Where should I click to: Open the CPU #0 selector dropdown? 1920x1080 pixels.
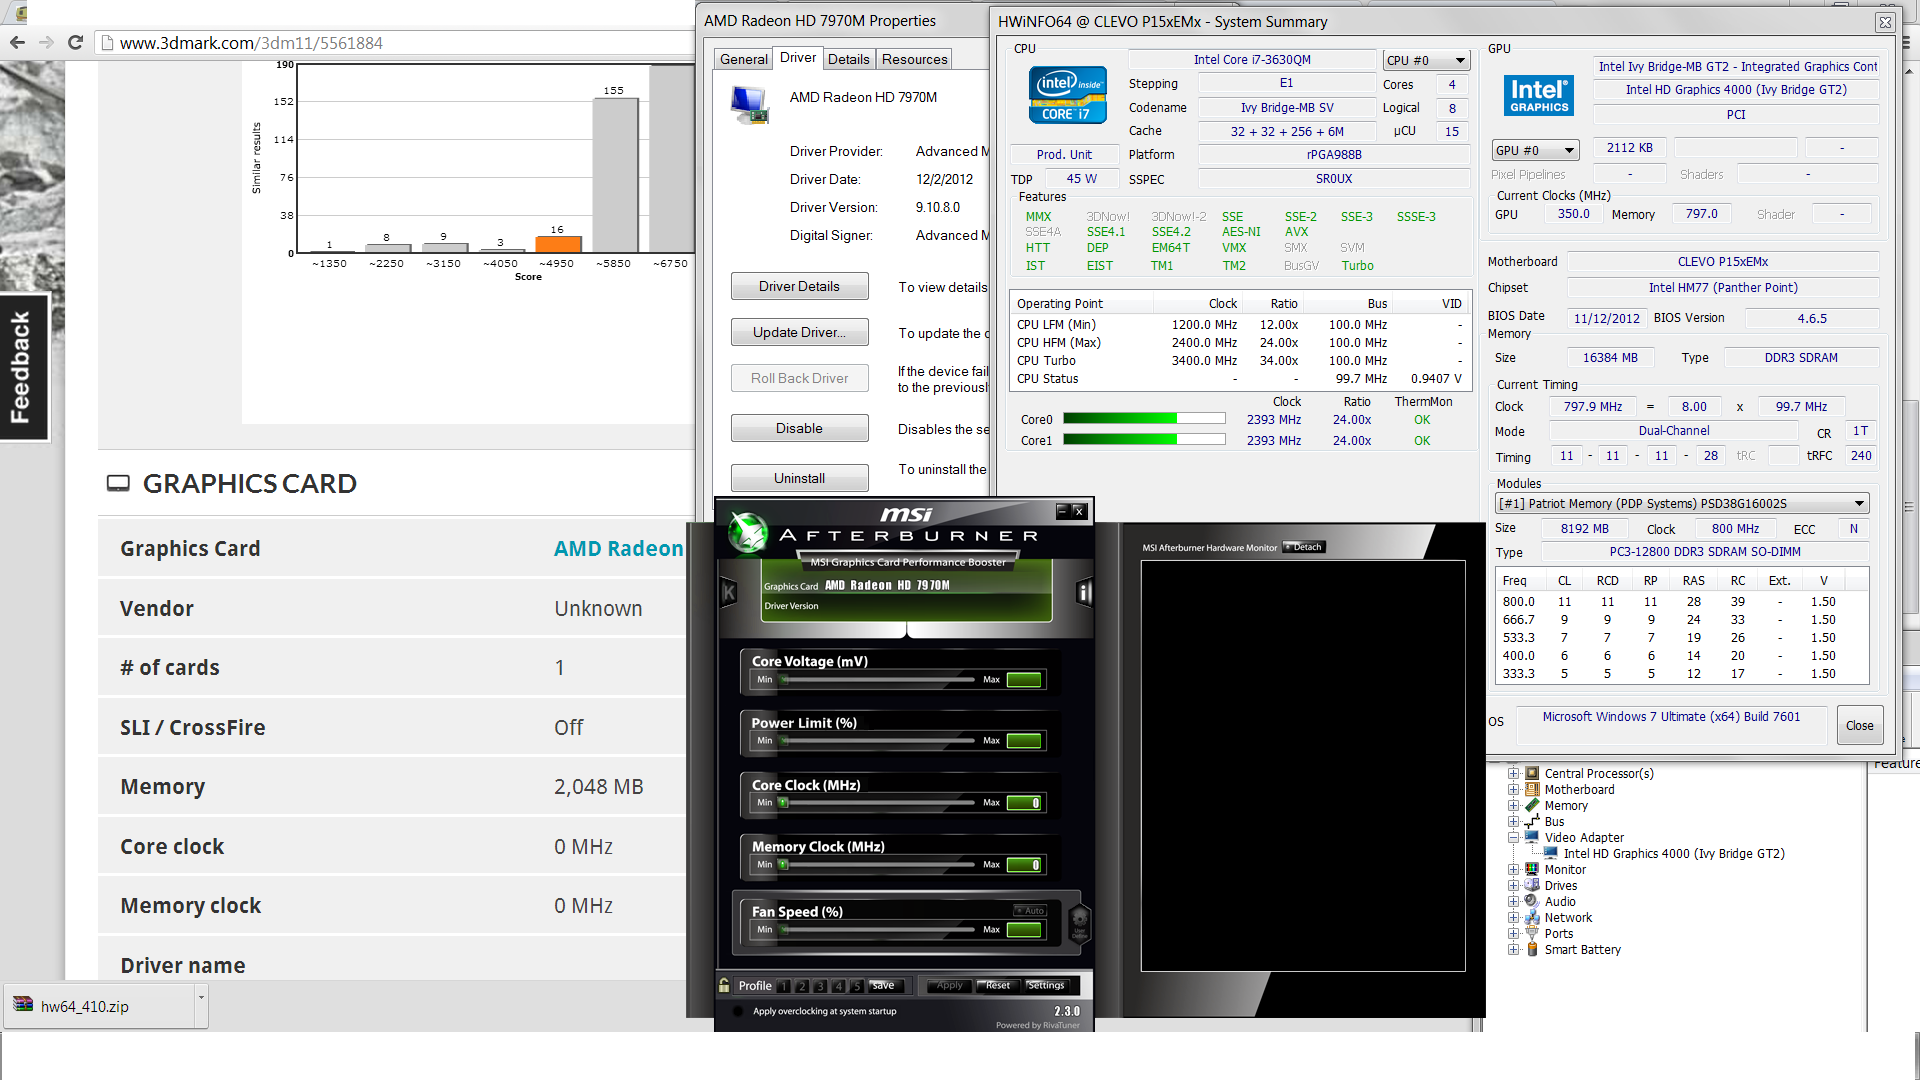pyautogui.click(x=1426, y=61)
